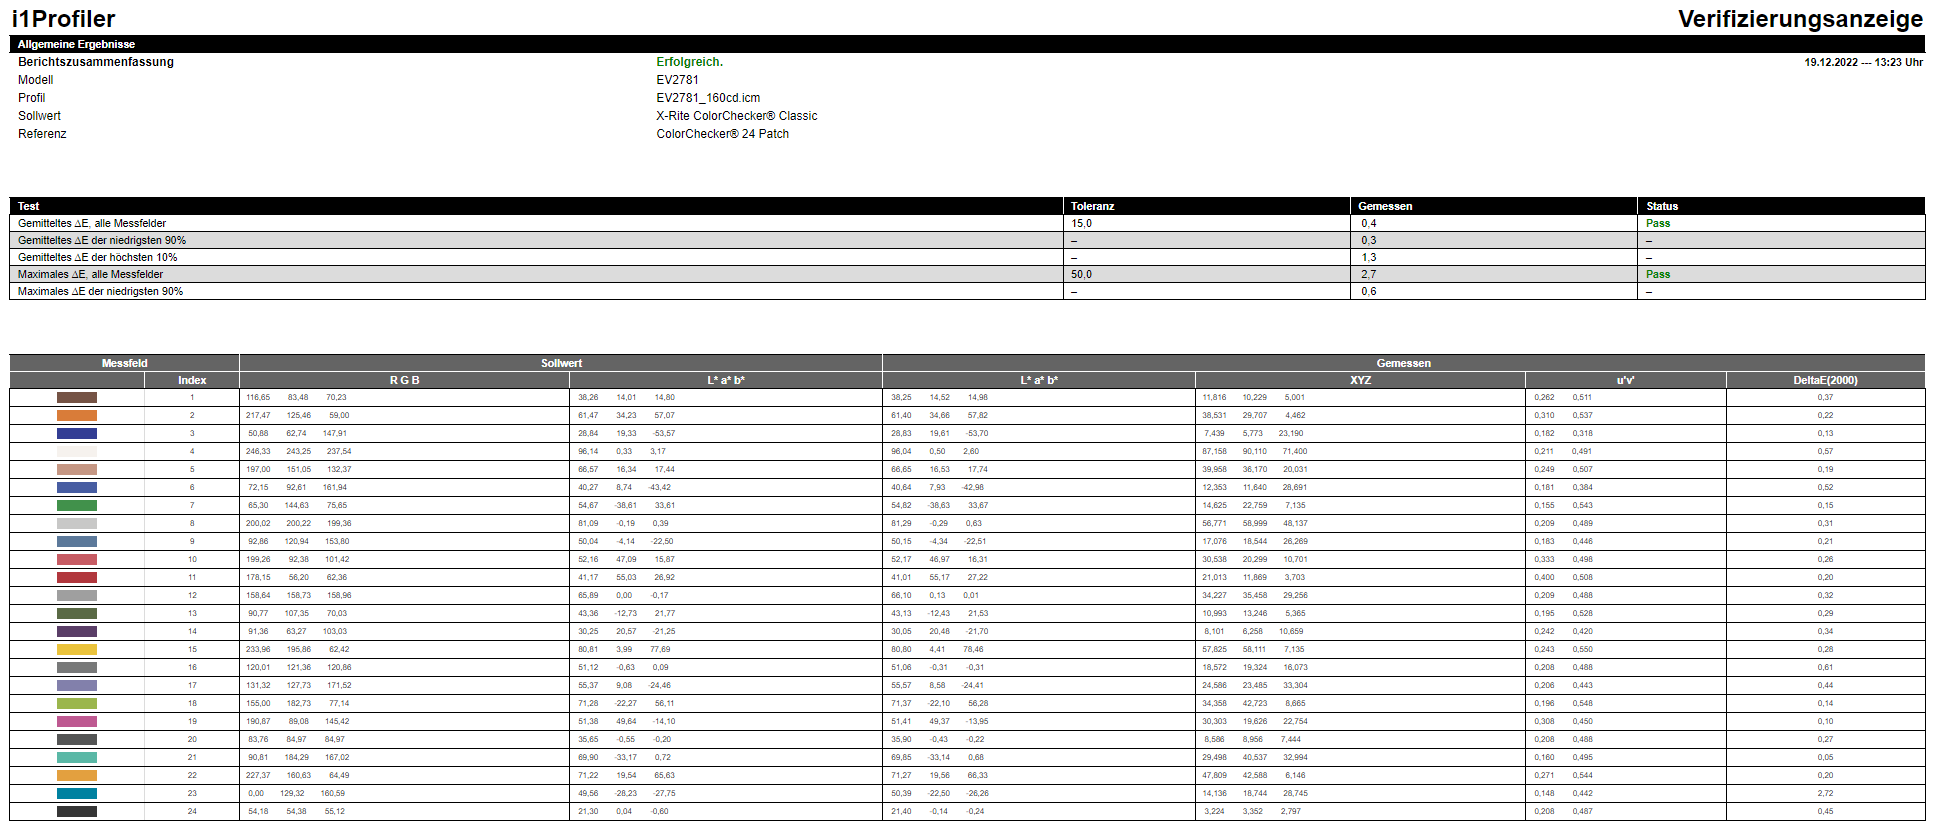The width and height of the screenshot is (1935, 830).
Task: Click the green color swatch at index 7
Action: (x=77, y=505)
